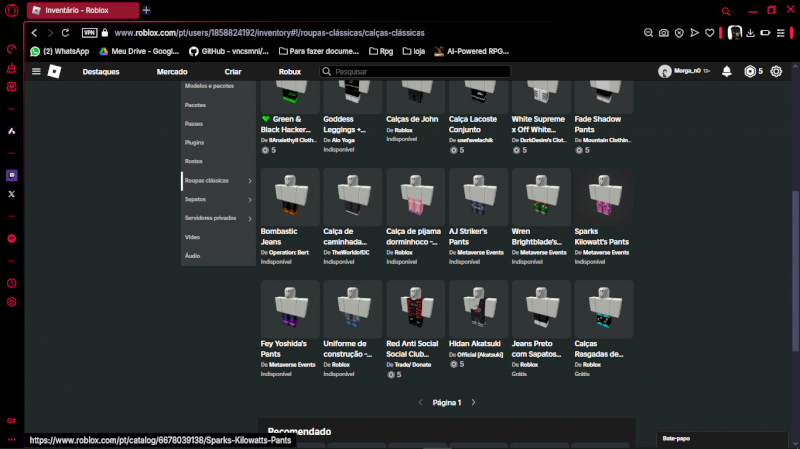Open the notifications bell

pos(727,72)
